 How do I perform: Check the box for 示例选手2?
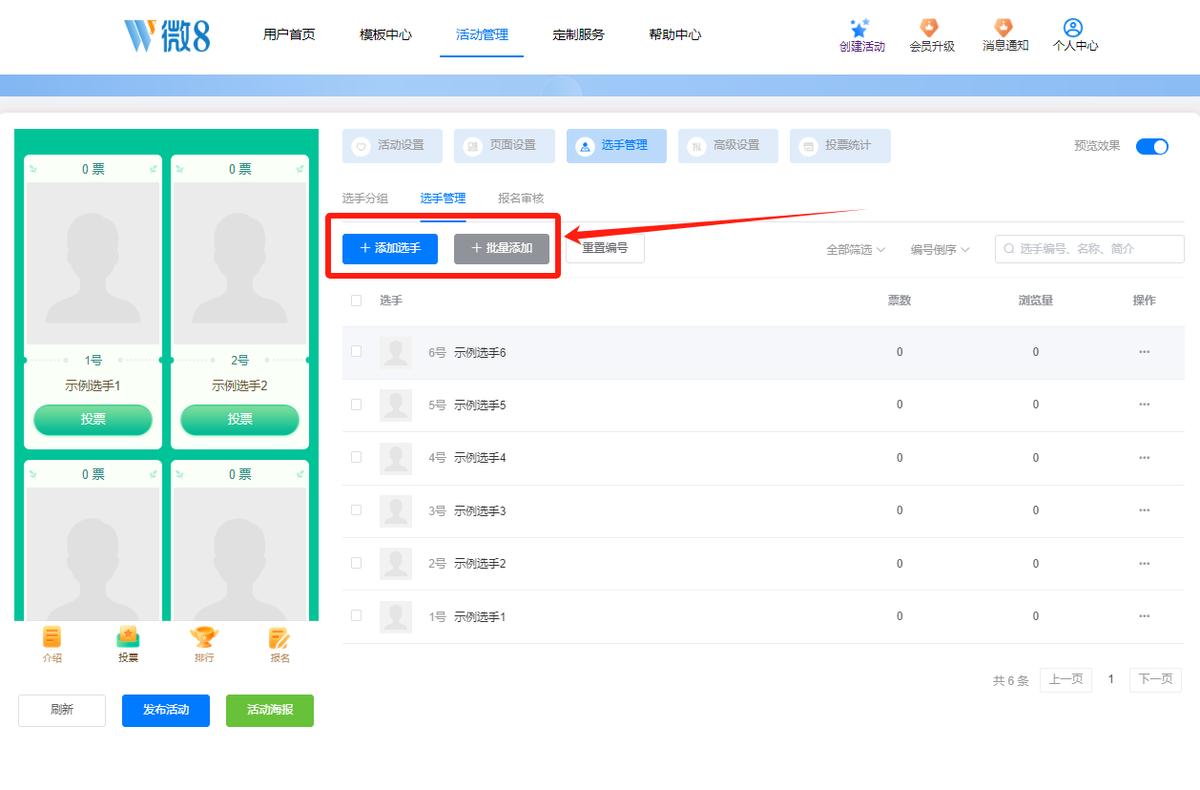tap(356, 563)
